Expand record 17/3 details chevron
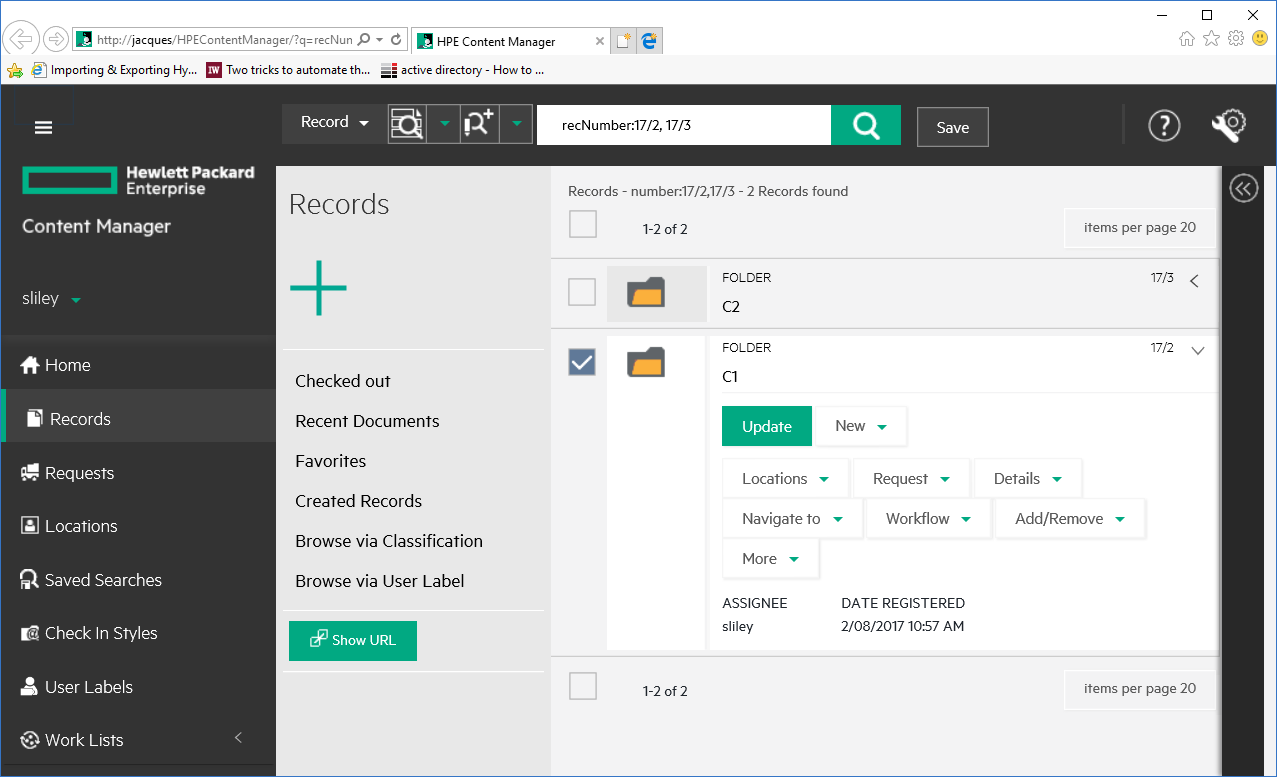The height and width of the screenshot is (777, 1277). pyautogui.click(x=1194, y=282)
